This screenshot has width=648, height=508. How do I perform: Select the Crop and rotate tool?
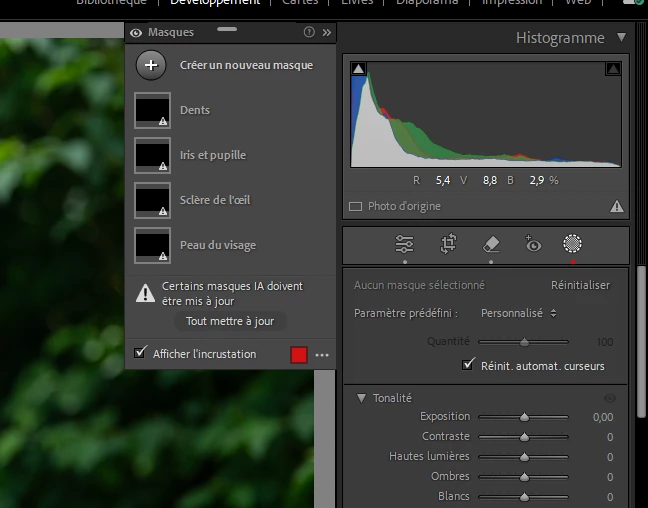[448, 244]
